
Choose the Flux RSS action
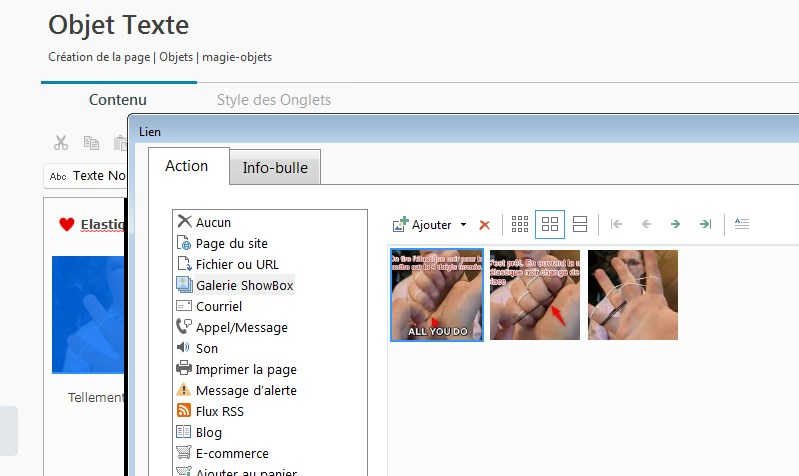(210, 411)
